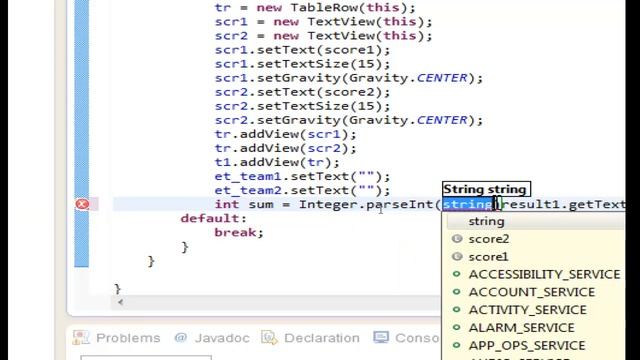Click 'scr1.setGravity(Gravity.CENTER);' line

coord(349,78)
